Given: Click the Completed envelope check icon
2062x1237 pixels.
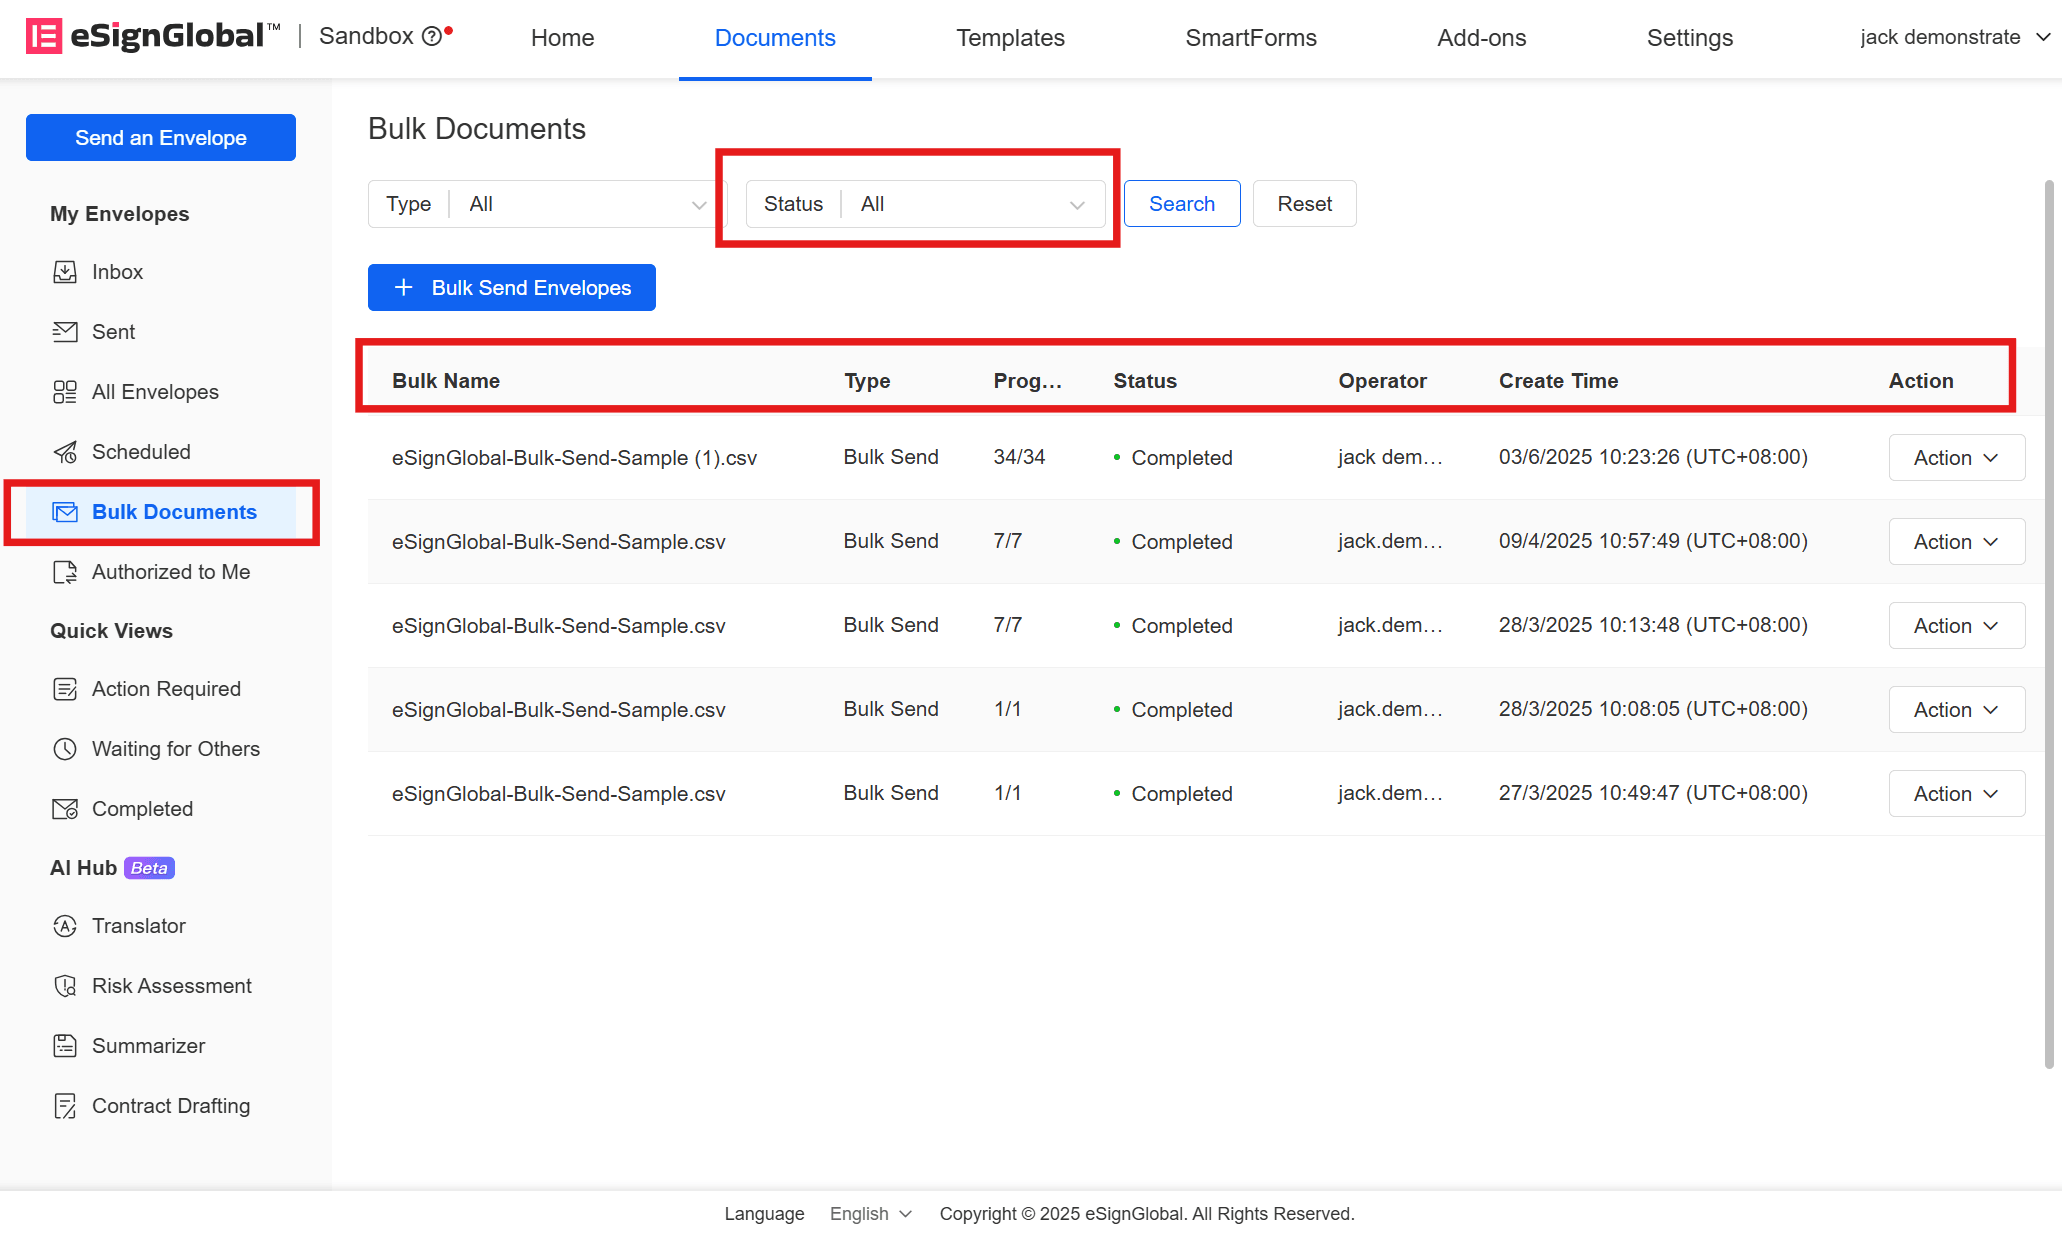Looking at the screenshot, I should coord(65,809).
